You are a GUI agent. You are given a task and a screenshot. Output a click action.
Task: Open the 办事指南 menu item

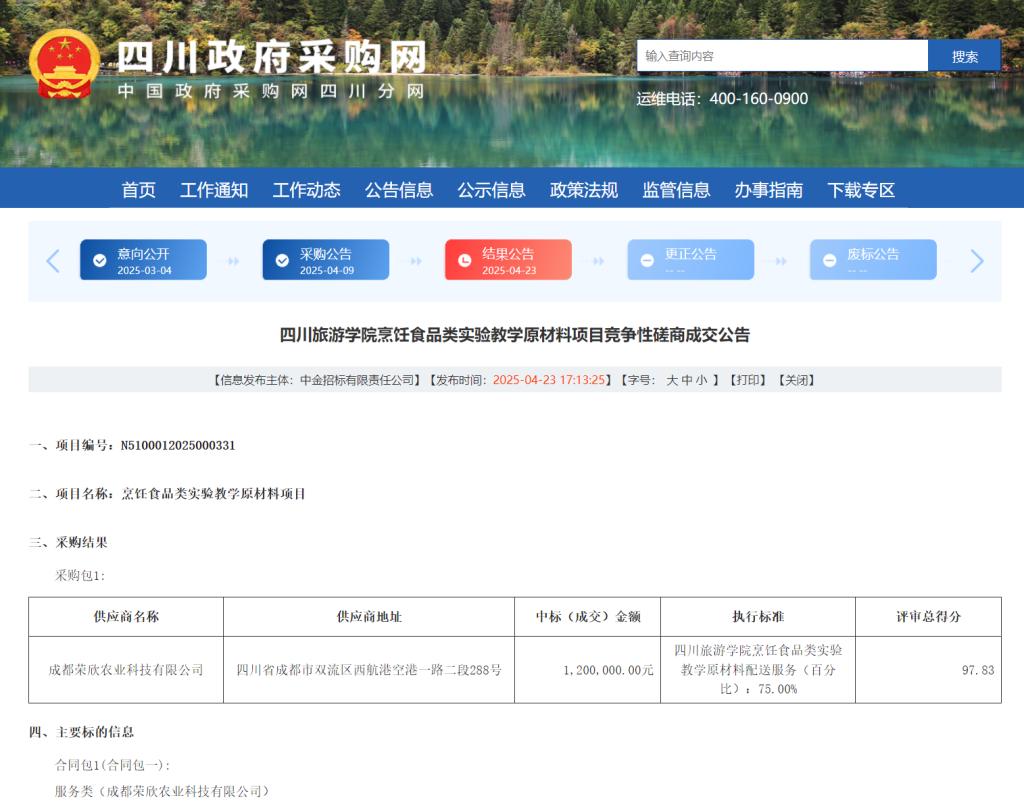tap(769, 190)
